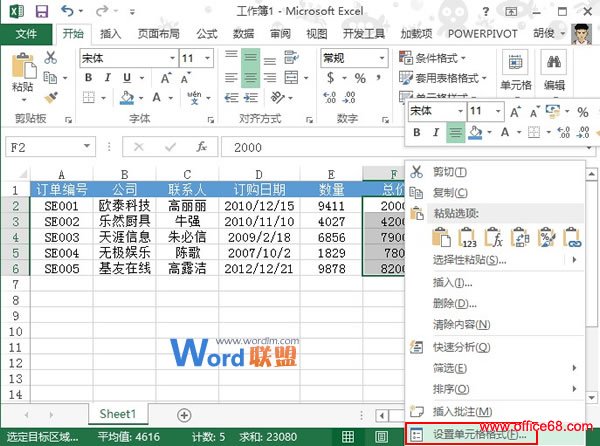Open the ribbon font name dropdown
Image resolution: width=600 pixels, height=446 pixels.
(x=173, y=58)
